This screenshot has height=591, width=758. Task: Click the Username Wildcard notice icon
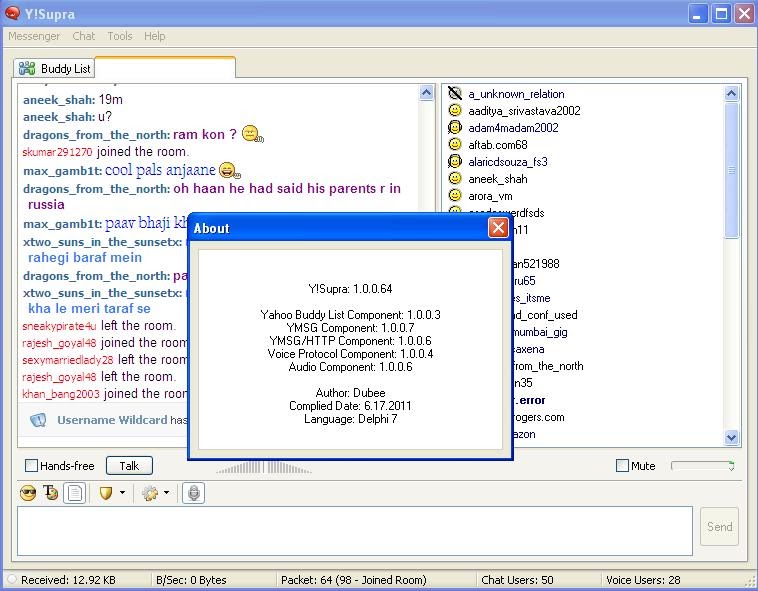38,420
